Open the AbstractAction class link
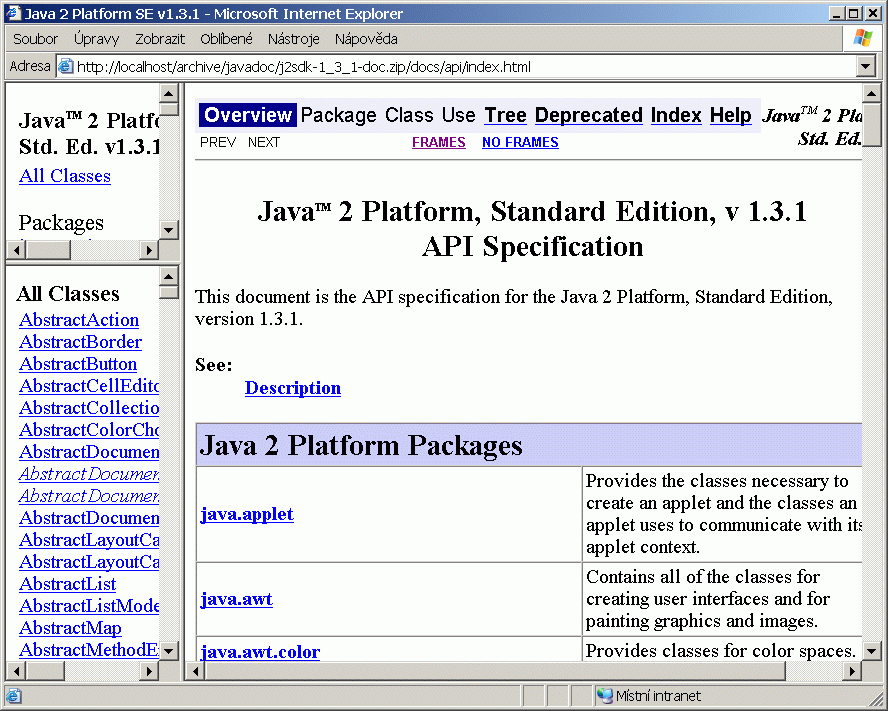The height and width of the screenshot is (711, 888). 79,320
